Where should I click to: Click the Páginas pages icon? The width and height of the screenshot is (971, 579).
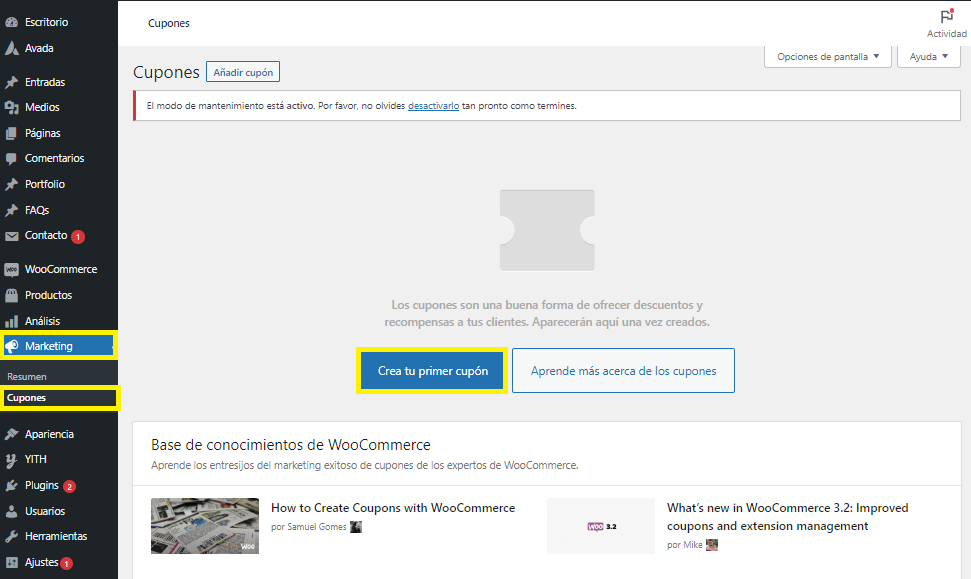12,133
